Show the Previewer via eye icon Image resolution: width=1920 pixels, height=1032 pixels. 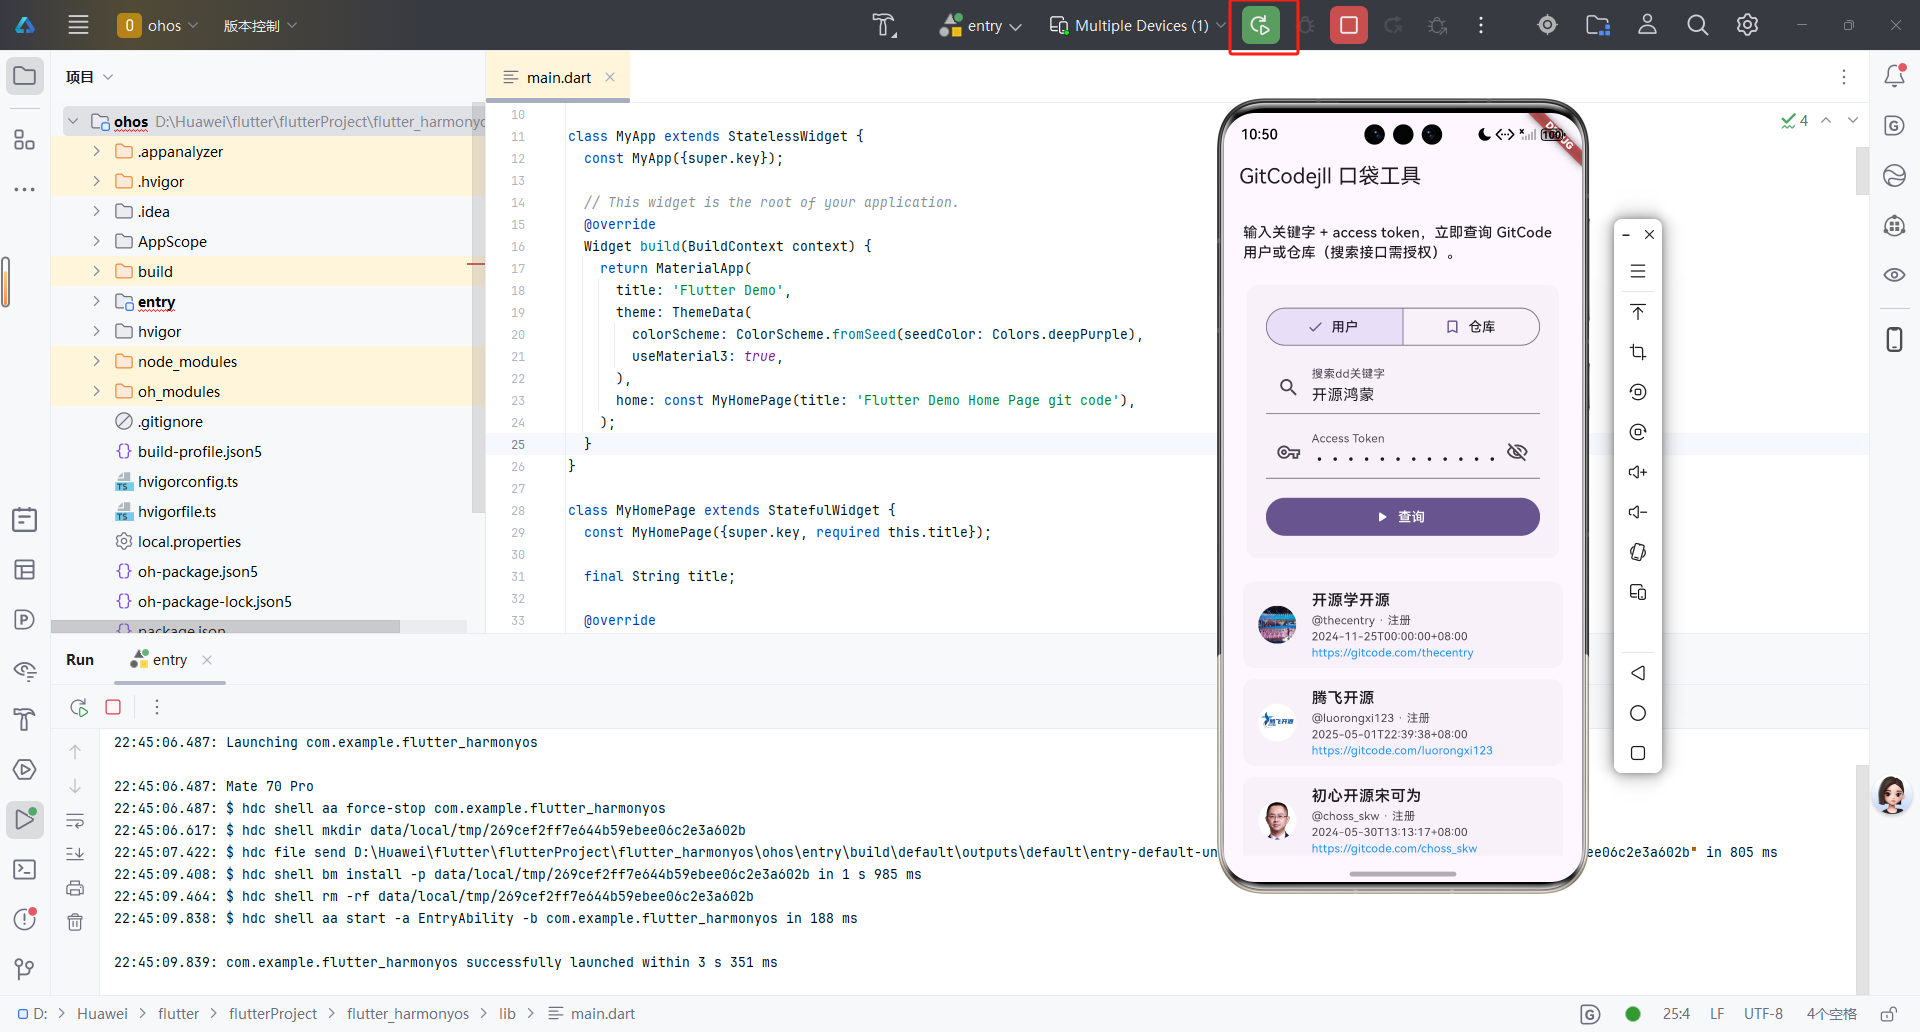coord(1893,275)
